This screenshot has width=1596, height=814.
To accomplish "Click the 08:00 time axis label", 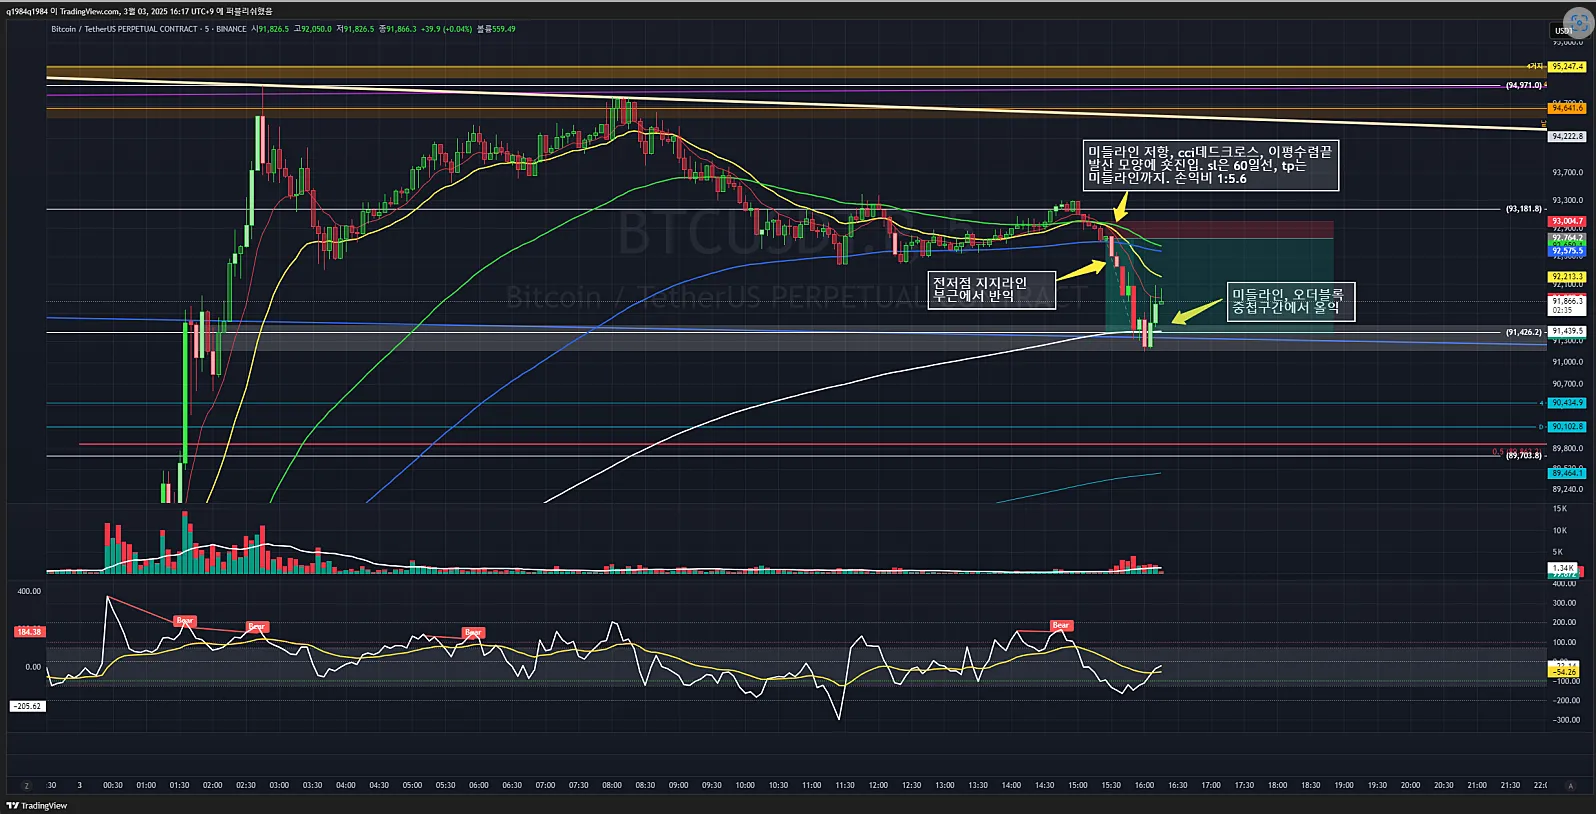I will [x=612, y=785].
